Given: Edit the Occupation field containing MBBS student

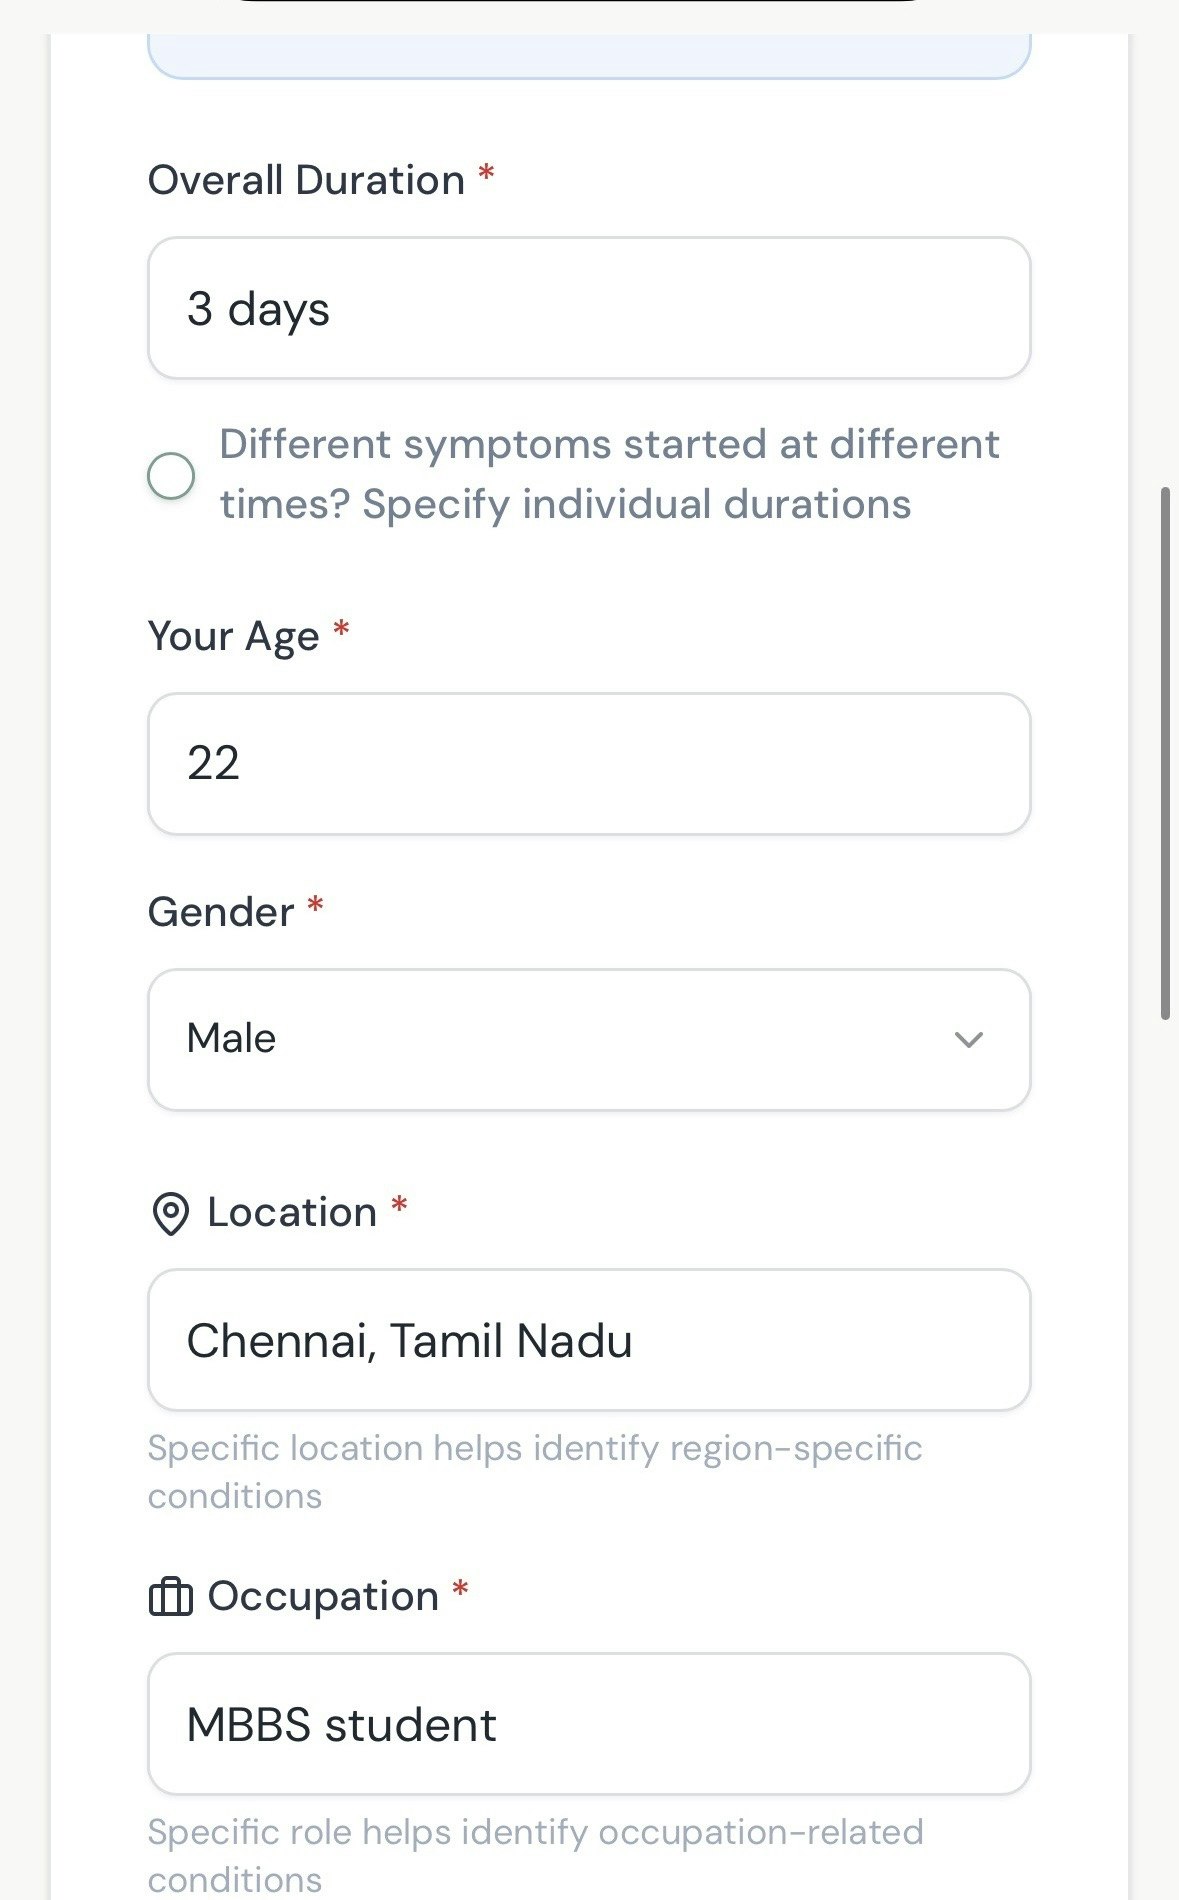Looking at the screenshot, I should click(588, 1724).
